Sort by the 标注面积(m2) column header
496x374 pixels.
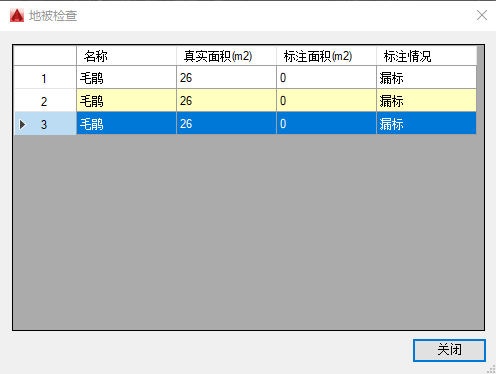point(326,56)
